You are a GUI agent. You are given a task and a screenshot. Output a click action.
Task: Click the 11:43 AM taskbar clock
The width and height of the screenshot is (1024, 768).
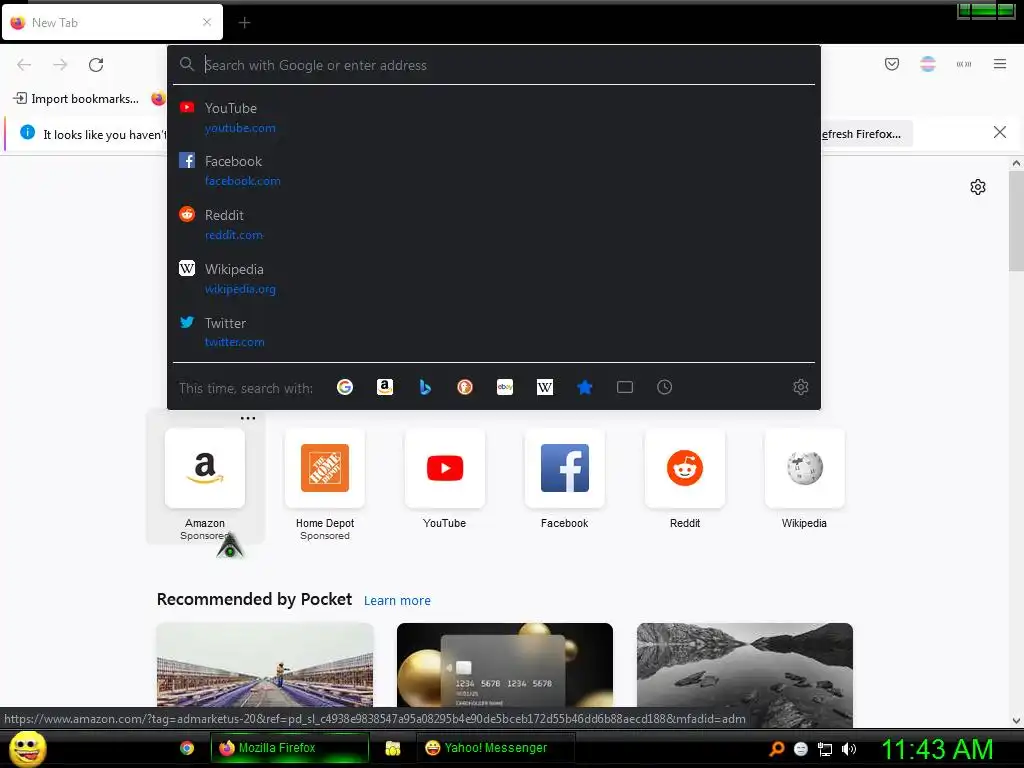pos(937,749)
